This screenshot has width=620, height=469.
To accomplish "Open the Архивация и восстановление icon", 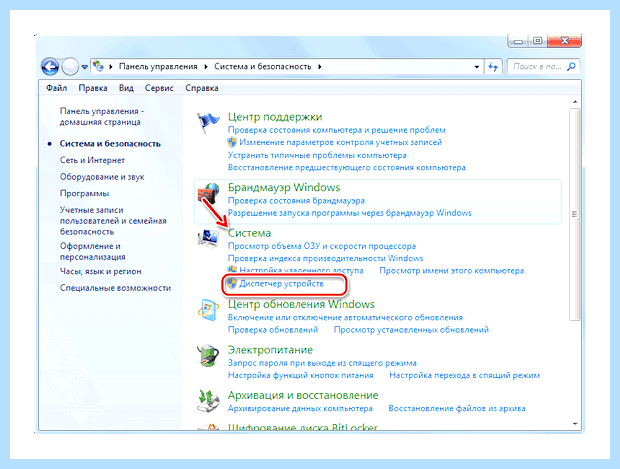I will [x=208, y=400].
